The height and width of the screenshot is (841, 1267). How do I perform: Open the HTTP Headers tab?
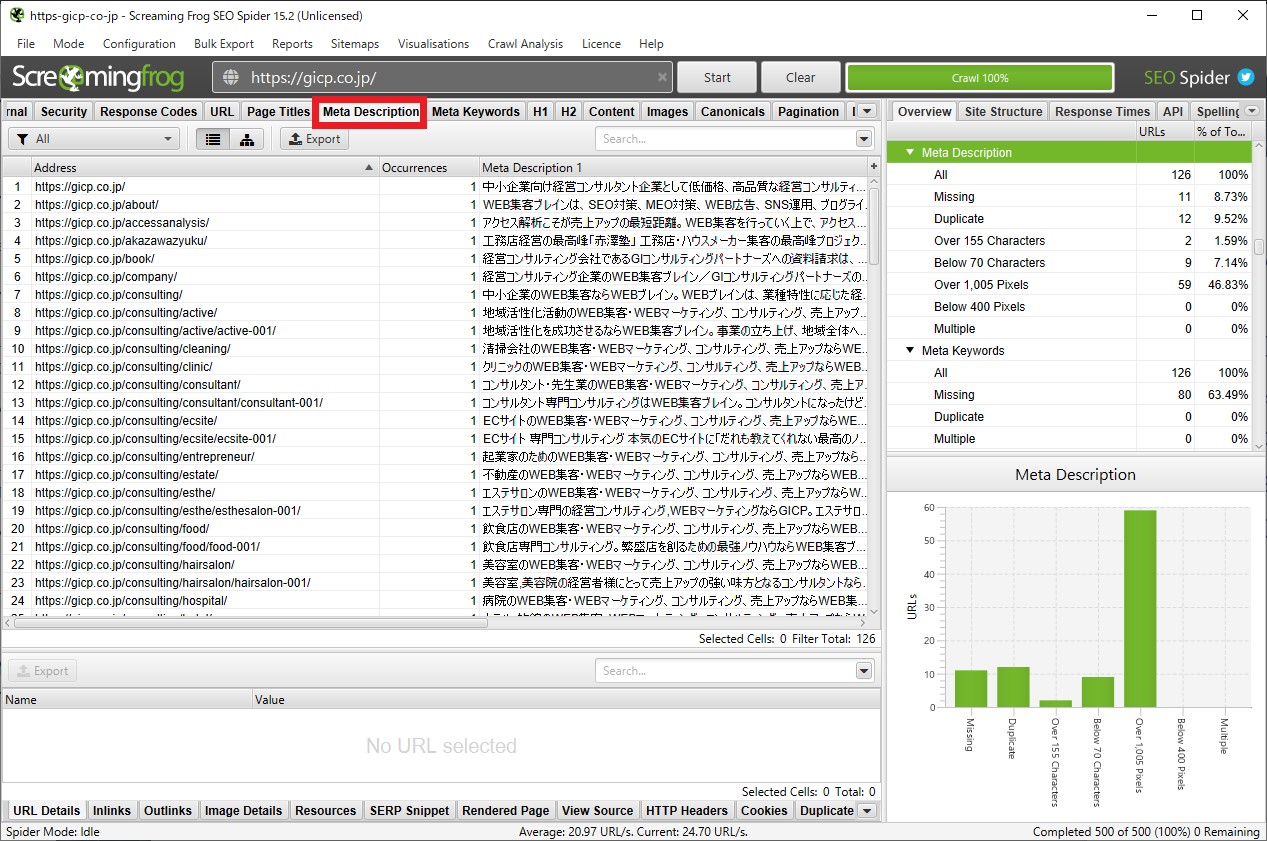(x=687, y=810)
